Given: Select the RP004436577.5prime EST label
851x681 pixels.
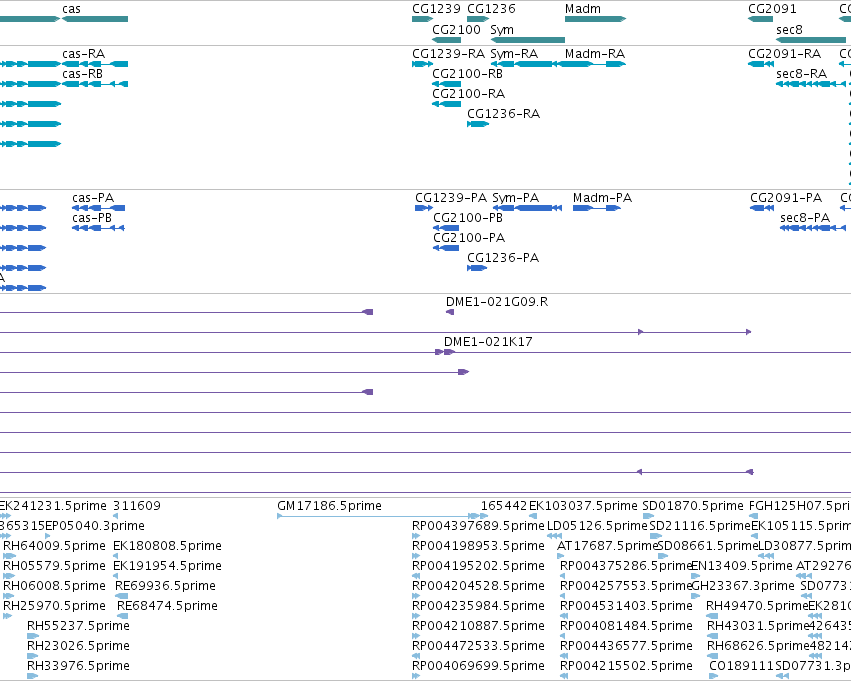Looking at the screenshot, I should [x=626, y=646].
